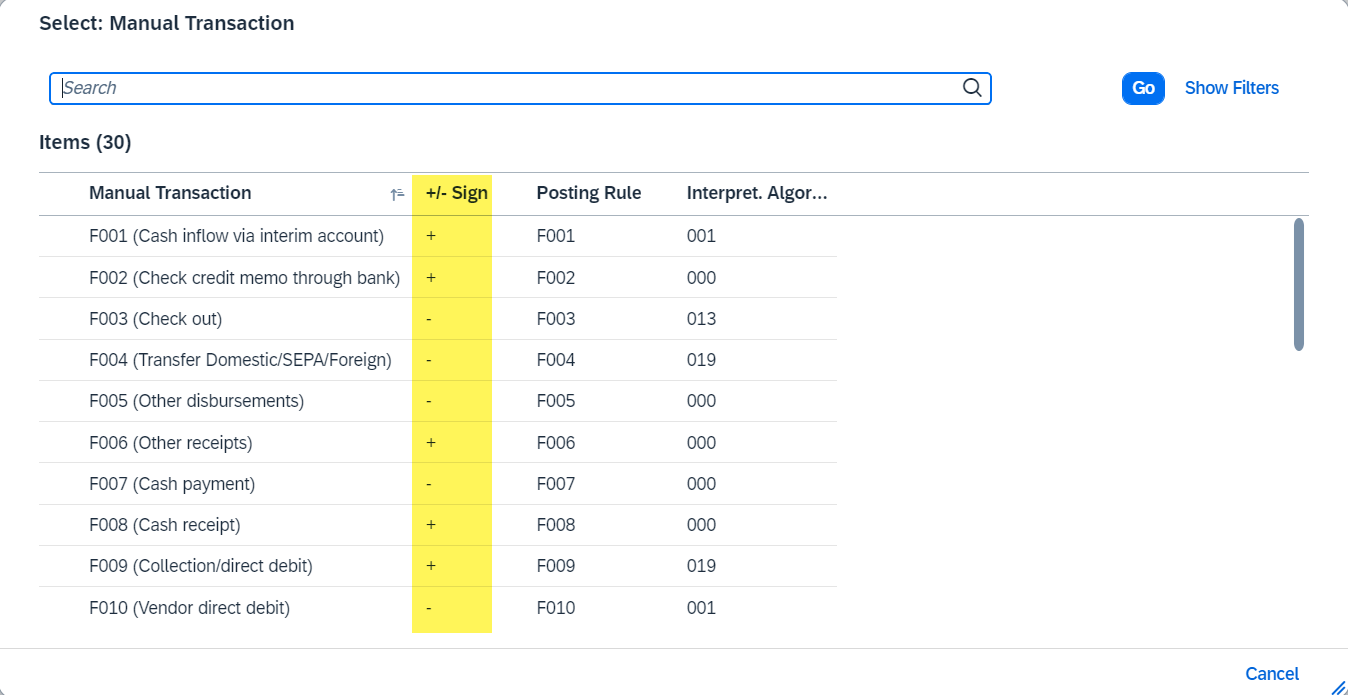Open Show Filters link
This screenshot has height=695, width=1348.
[1231, 88]
